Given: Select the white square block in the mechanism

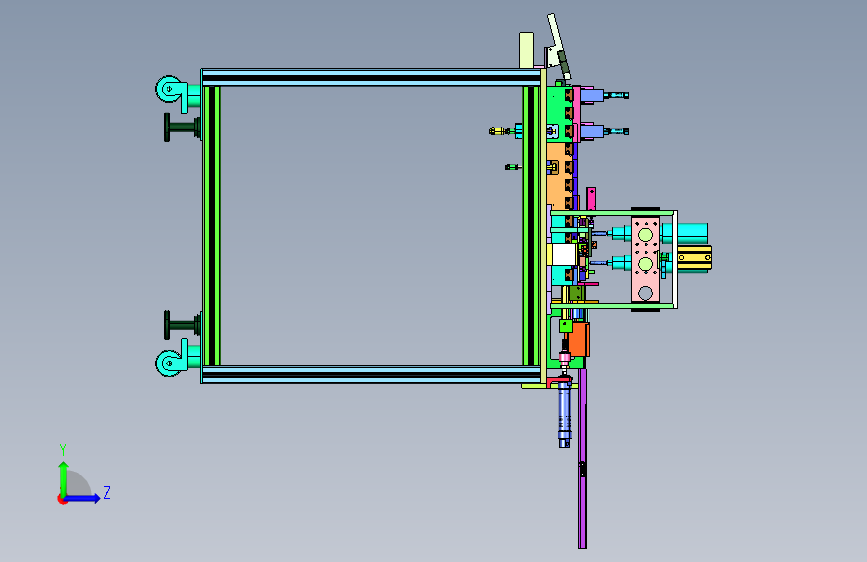Looking at the screenshot, I should (x=564, y=255).
